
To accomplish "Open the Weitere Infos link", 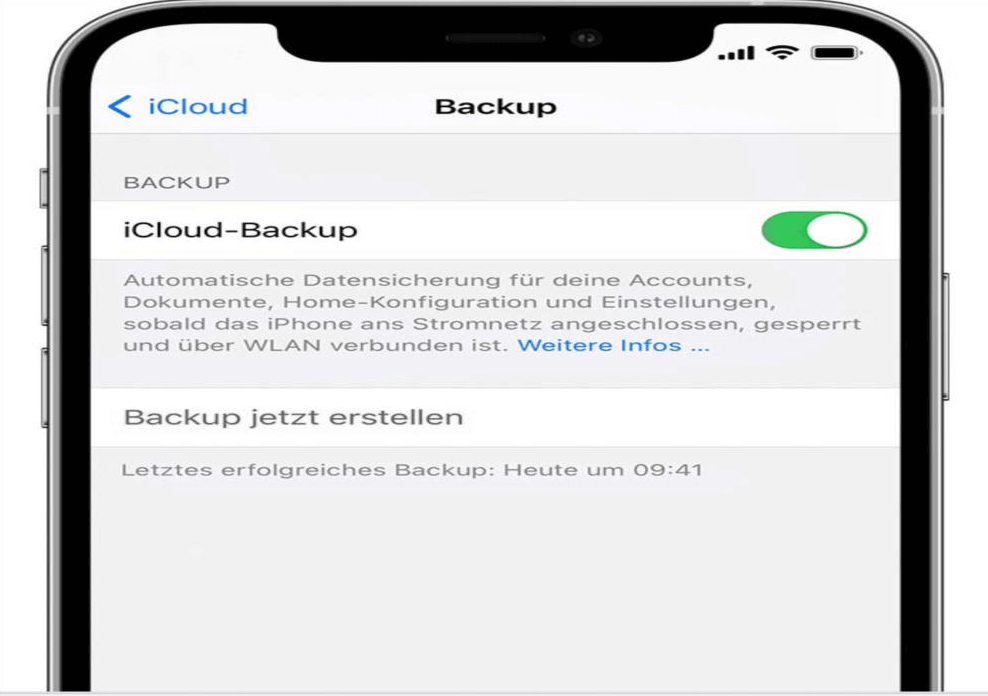I will click(x=613, y=346).
